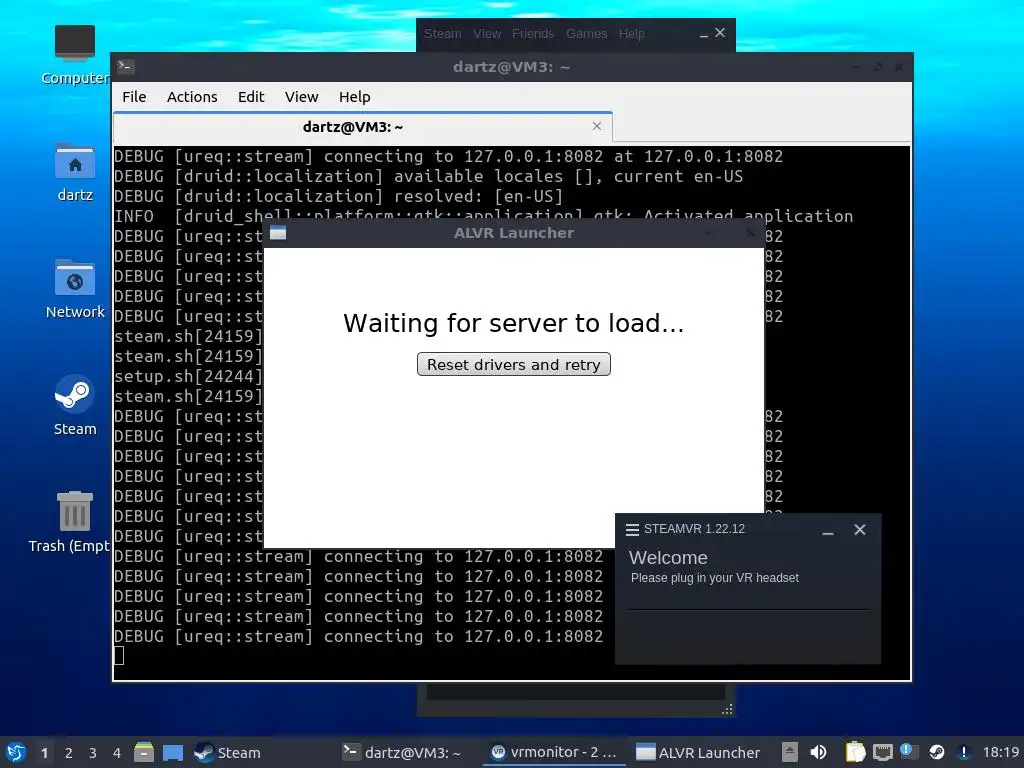Select the Computer desktop icon
The height and width of the screenshot is (768, 1024).
[74, 56]
